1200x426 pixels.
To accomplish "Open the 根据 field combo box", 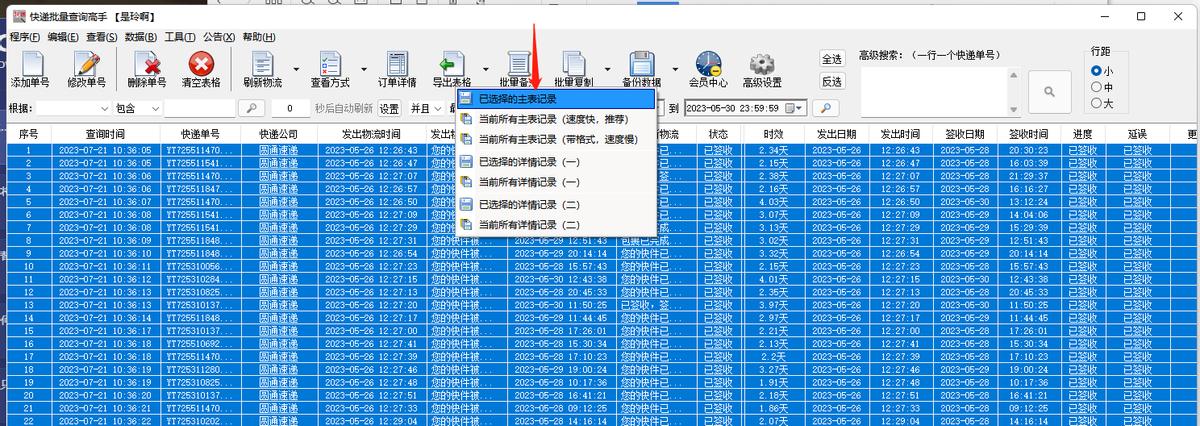I will click(73, 108).
